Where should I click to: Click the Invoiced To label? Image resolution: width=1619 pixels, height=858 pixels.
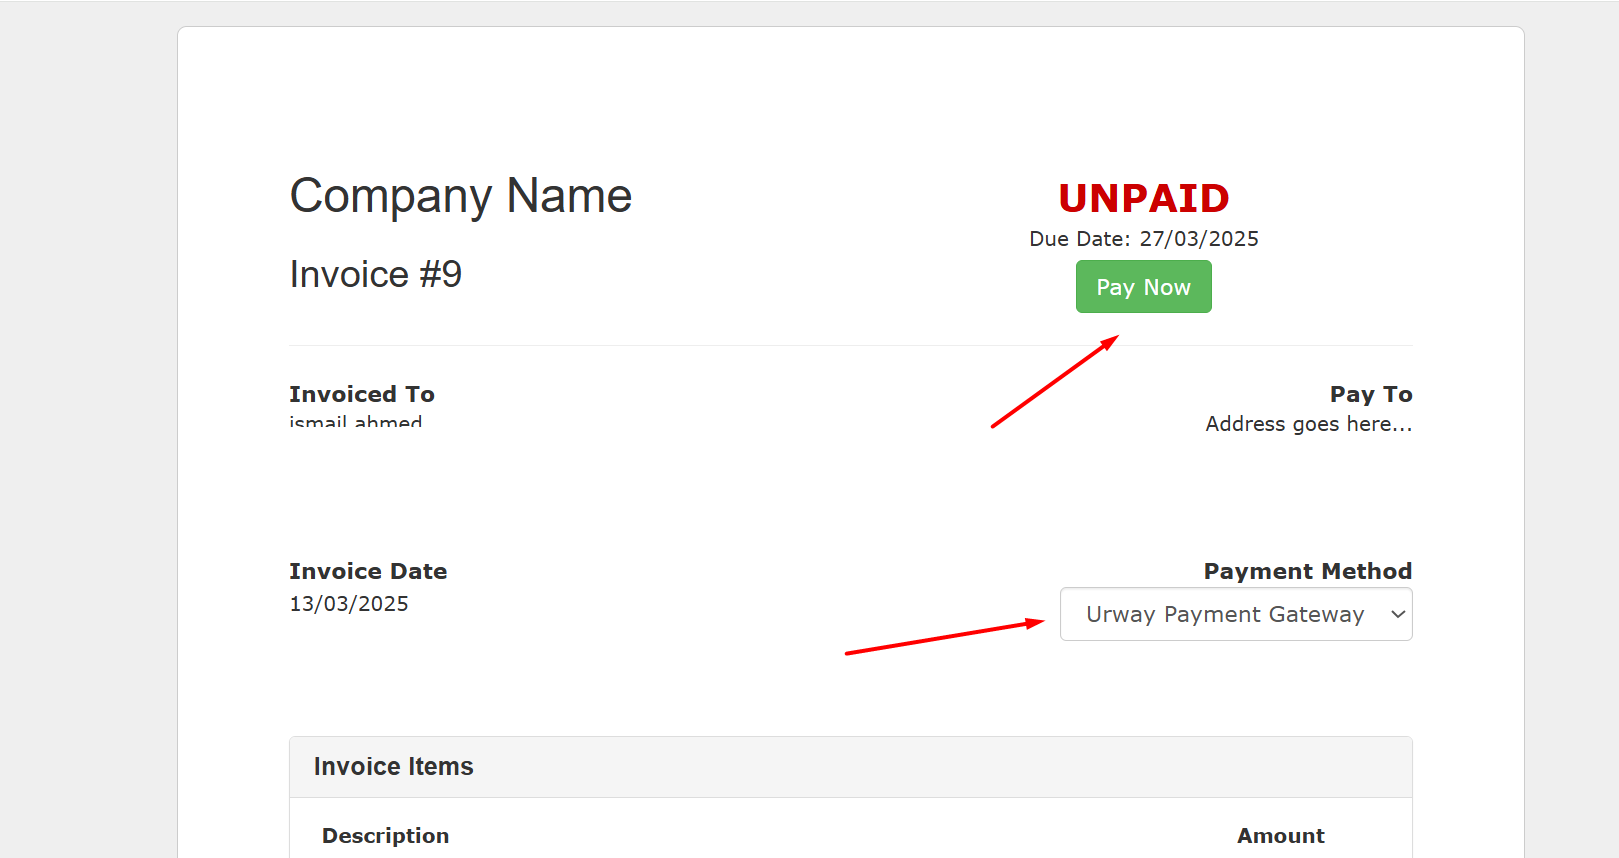pyautogui.click(x=362, y=394)
